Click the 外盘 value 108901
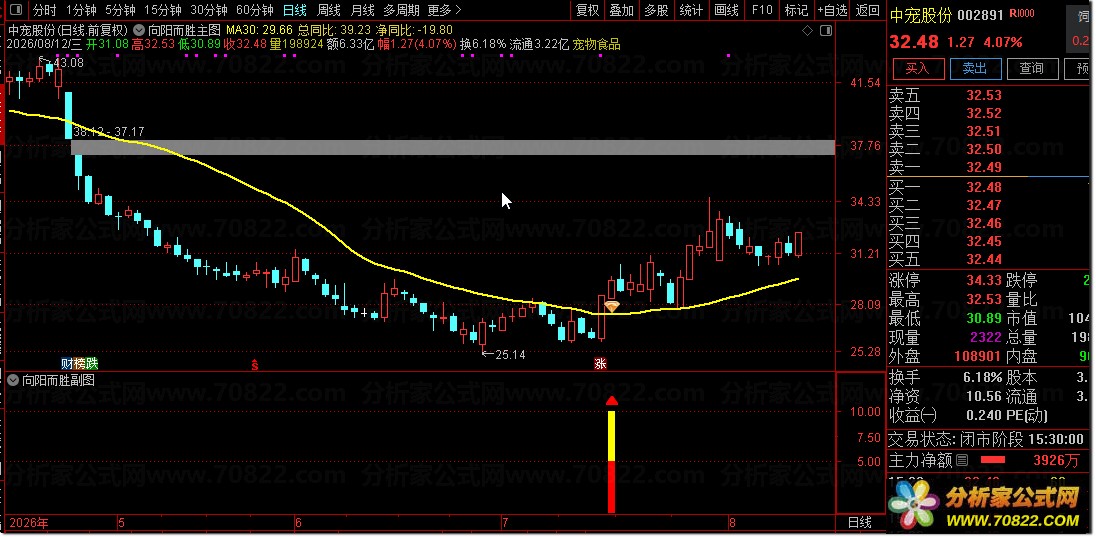The image size is (1096, 537). click(x=979, y=357)
